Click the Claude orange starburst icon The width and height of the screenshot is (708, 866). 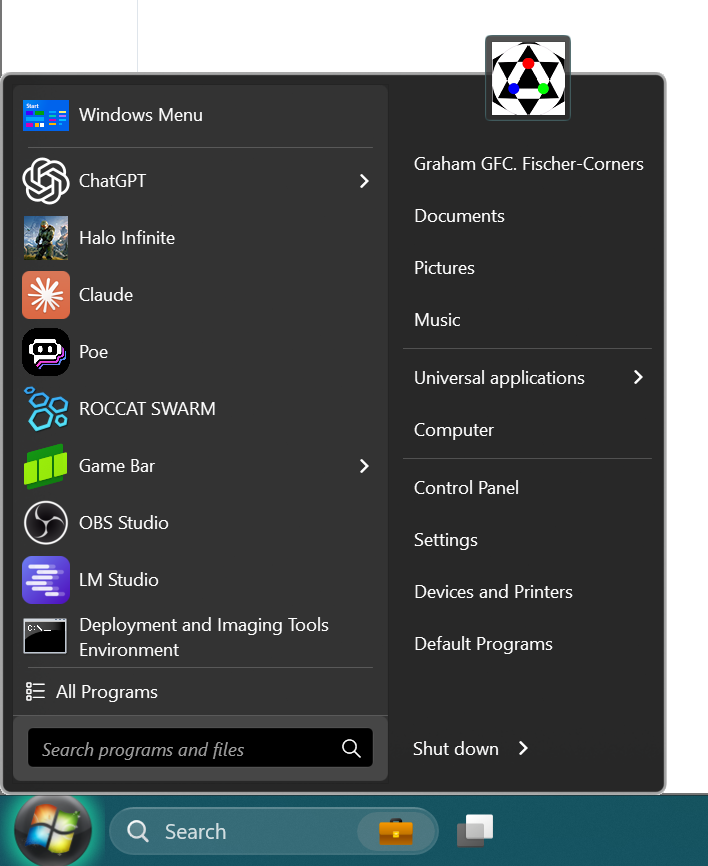[45, 295]
